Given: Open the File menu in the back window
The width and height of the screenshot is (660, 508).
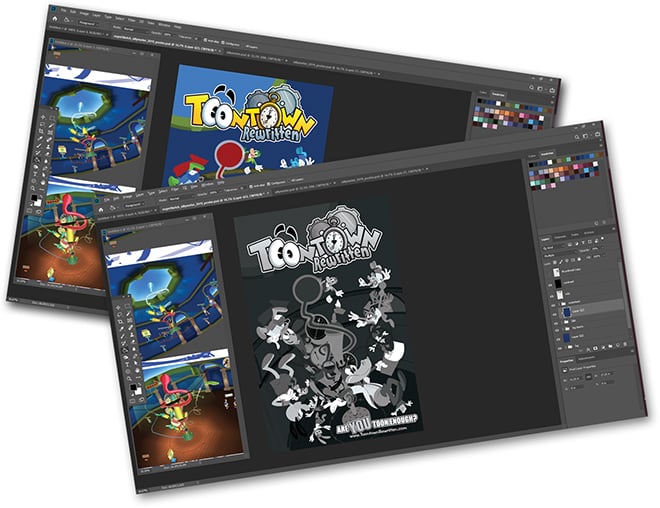Looking at the screenshot, I should point(63,9).
